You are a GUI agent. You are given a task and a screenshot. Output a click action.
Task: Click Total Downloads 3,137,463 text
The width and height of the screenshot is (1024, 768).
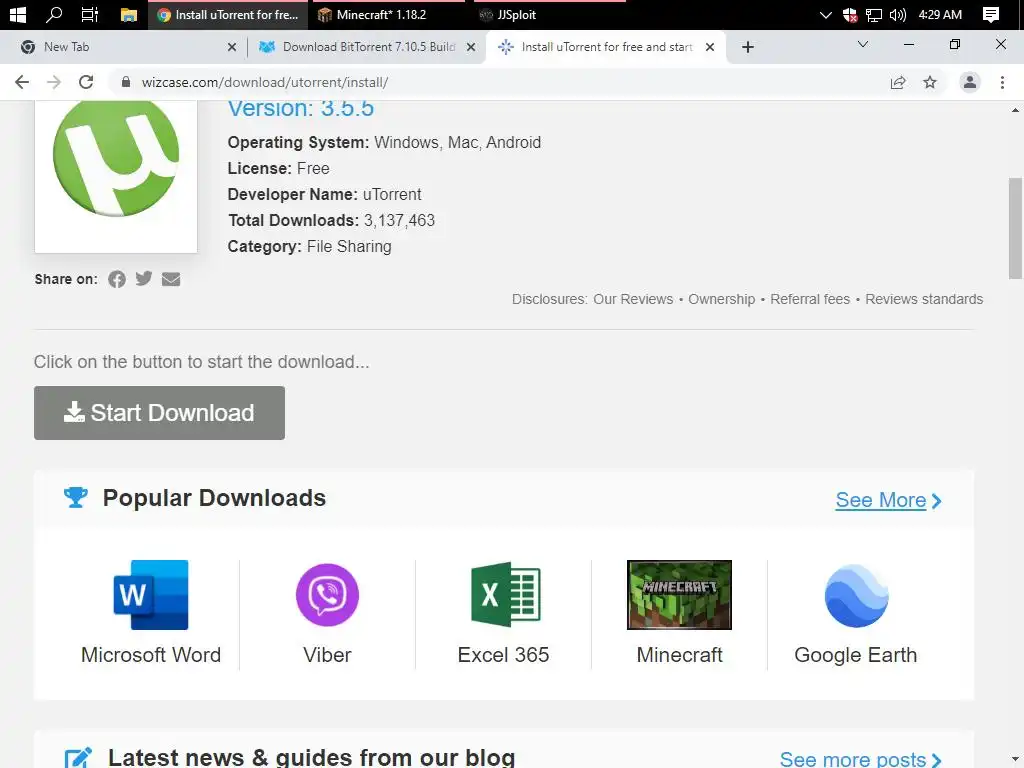[x=331, y=221]
